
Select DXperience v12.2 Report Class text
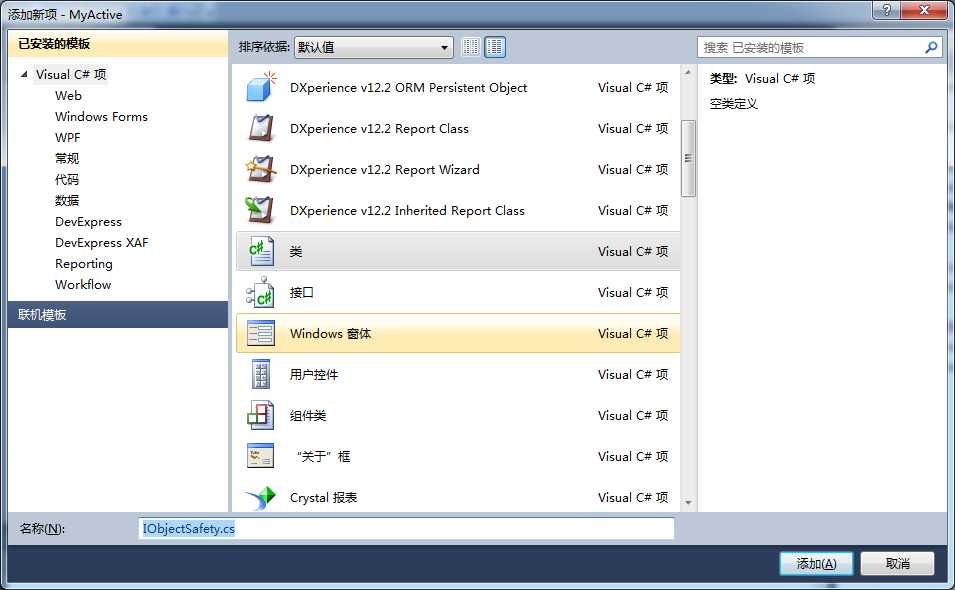[x=379, y=128]
